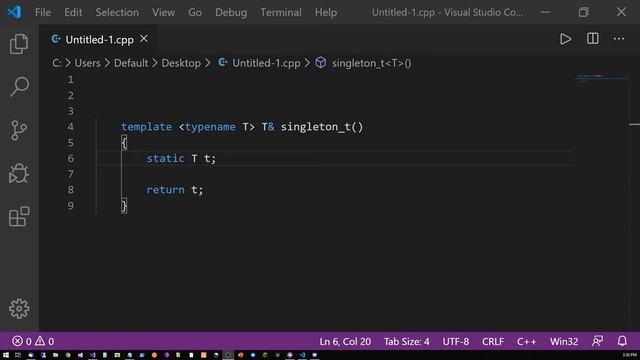Image resolution: width=640 pixels, height=360 pixels.
Task: Click the errors and warnings status item
Action: [33, 341]
